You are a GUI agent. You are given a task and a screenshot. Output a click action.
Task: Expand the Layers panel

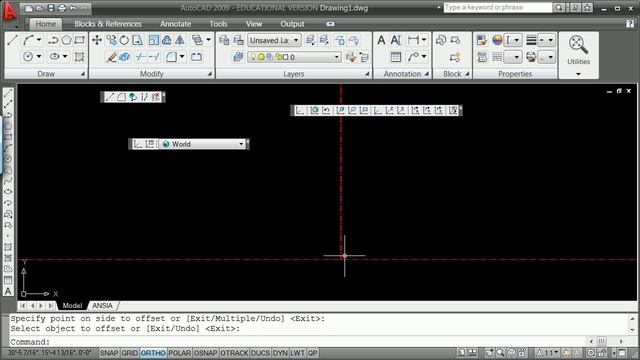367,74
